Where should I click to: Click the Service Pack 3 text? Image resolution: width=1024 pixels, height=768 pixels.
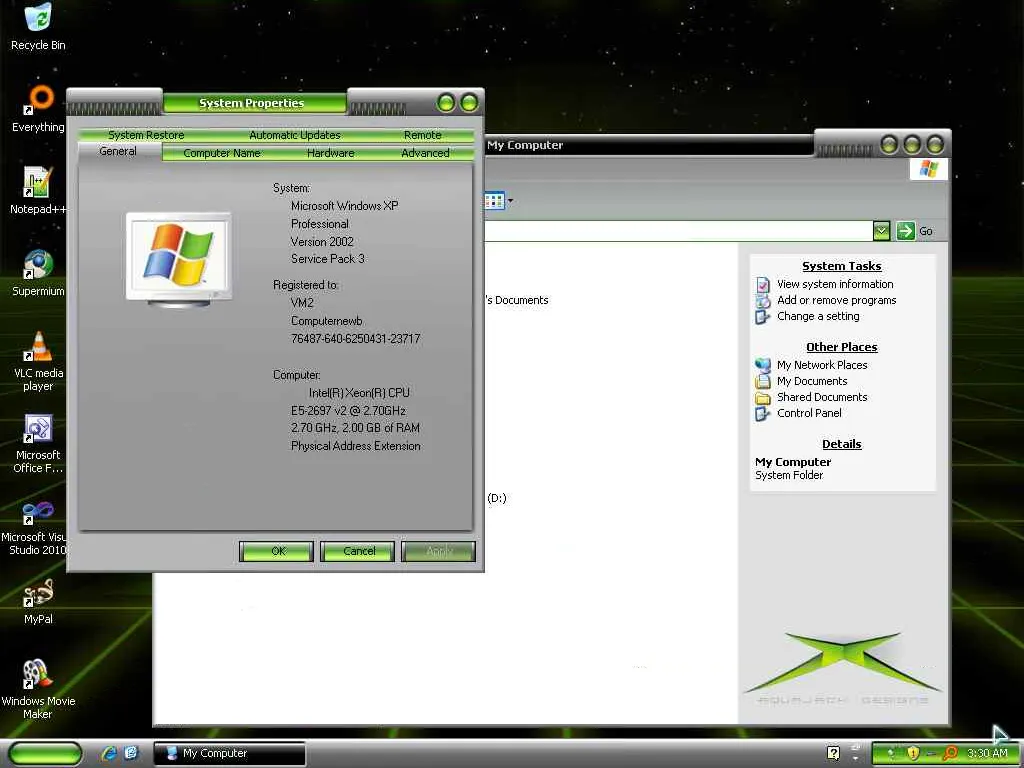click(327, 259)
